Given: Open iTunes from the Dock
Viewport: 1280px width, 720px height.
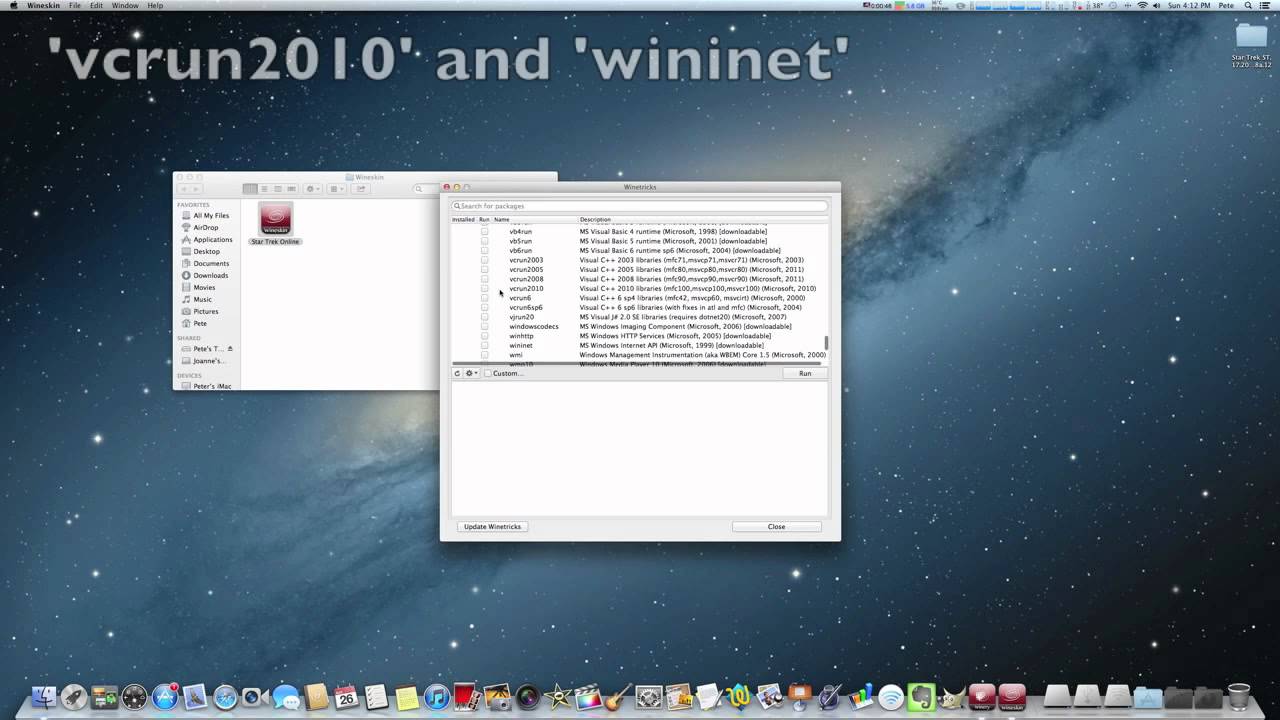Looking at the screenshot, I should click(436, 696).
